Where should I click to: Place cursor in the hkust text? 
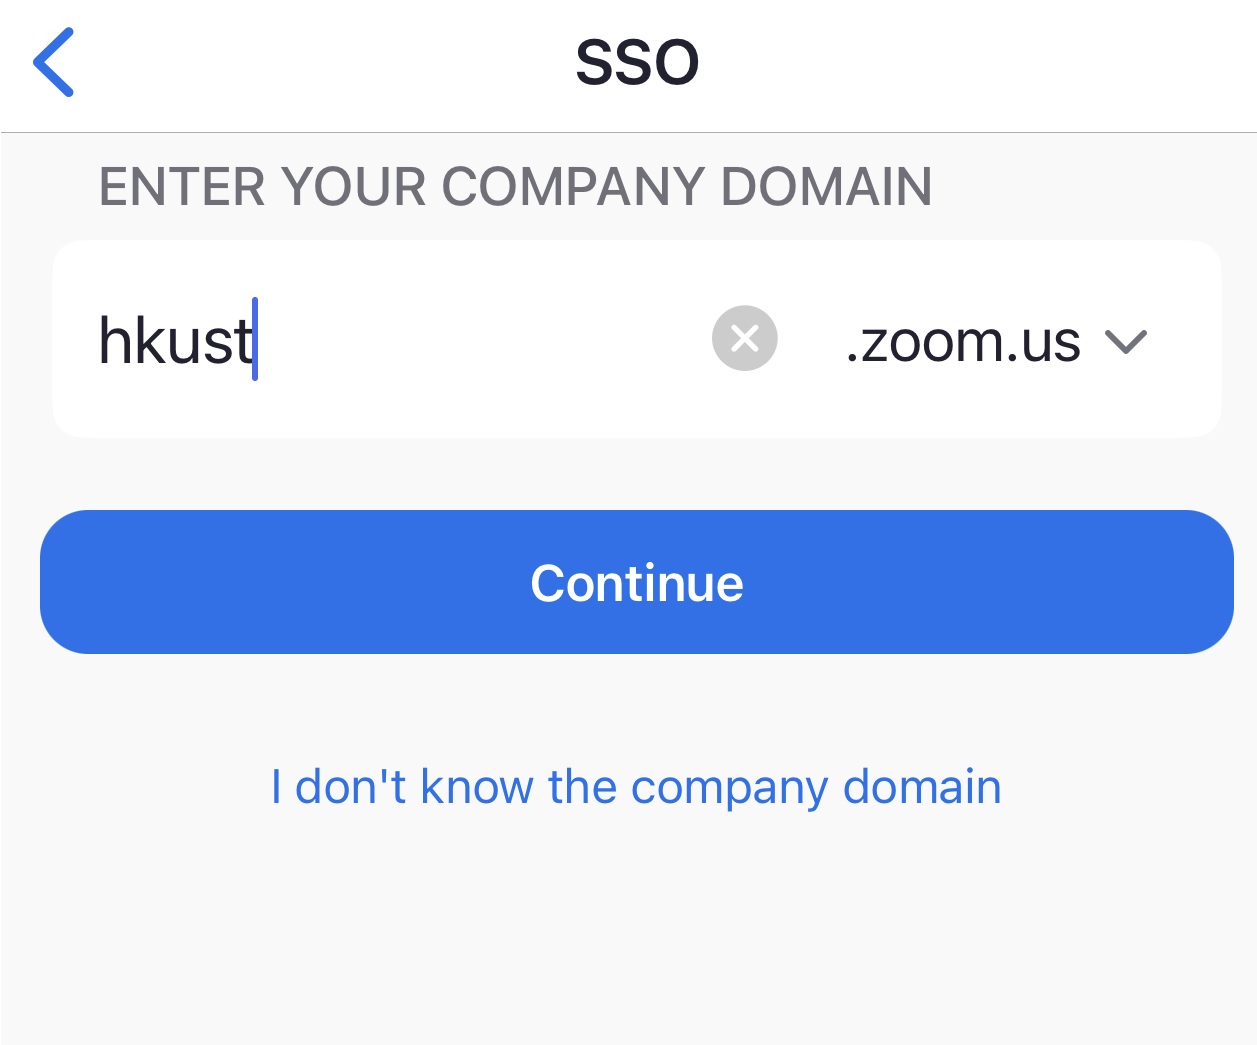click(x=175, y=340)
